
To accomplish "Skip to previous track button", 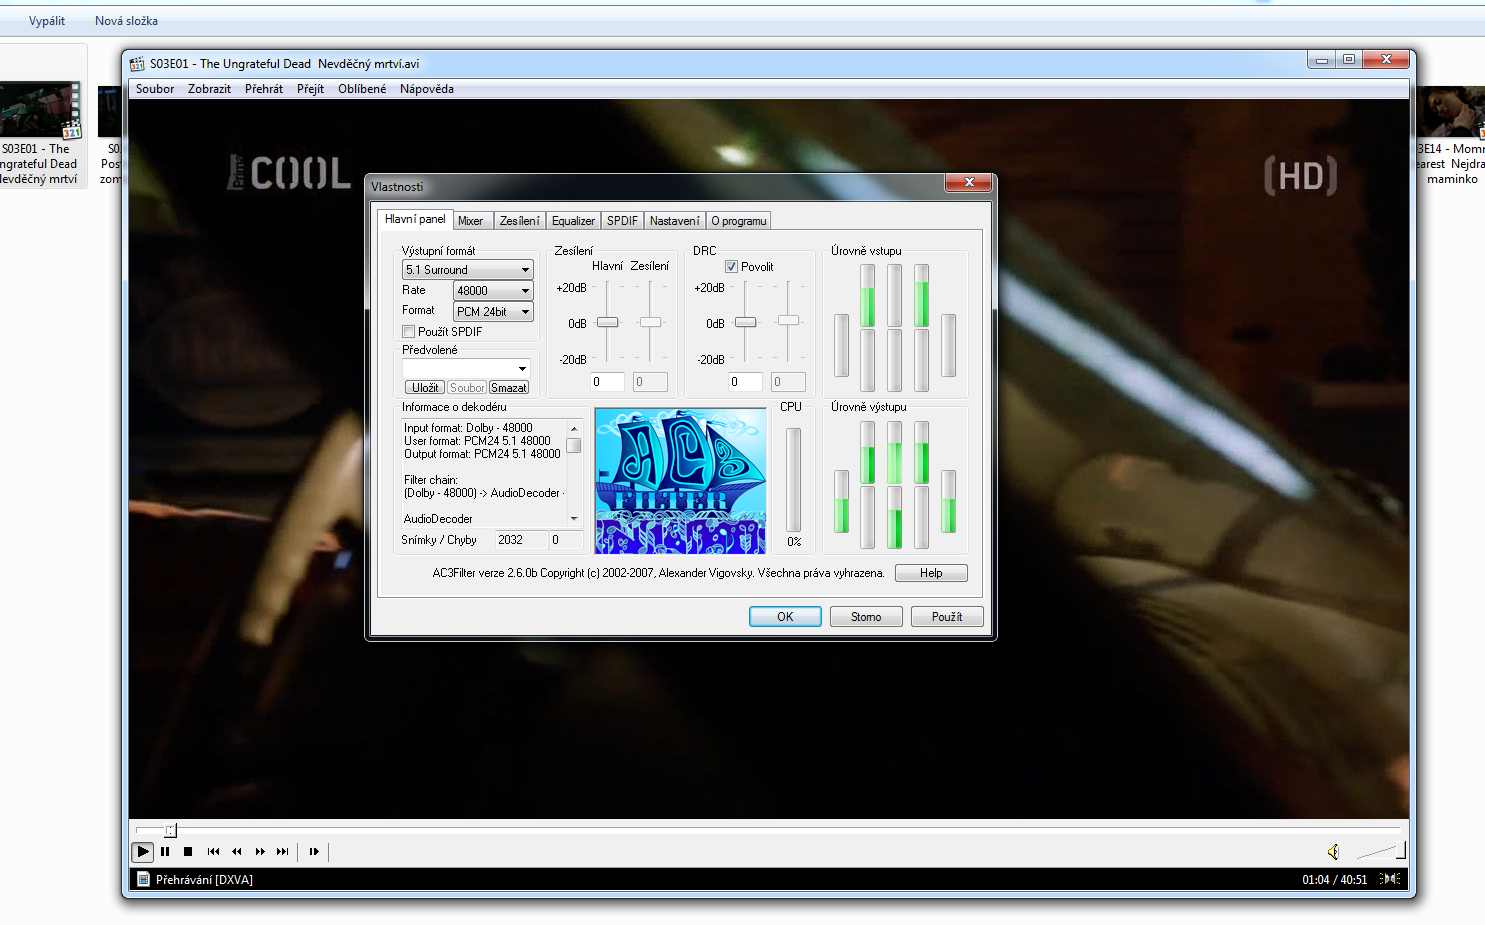I will tap(213, 852).
